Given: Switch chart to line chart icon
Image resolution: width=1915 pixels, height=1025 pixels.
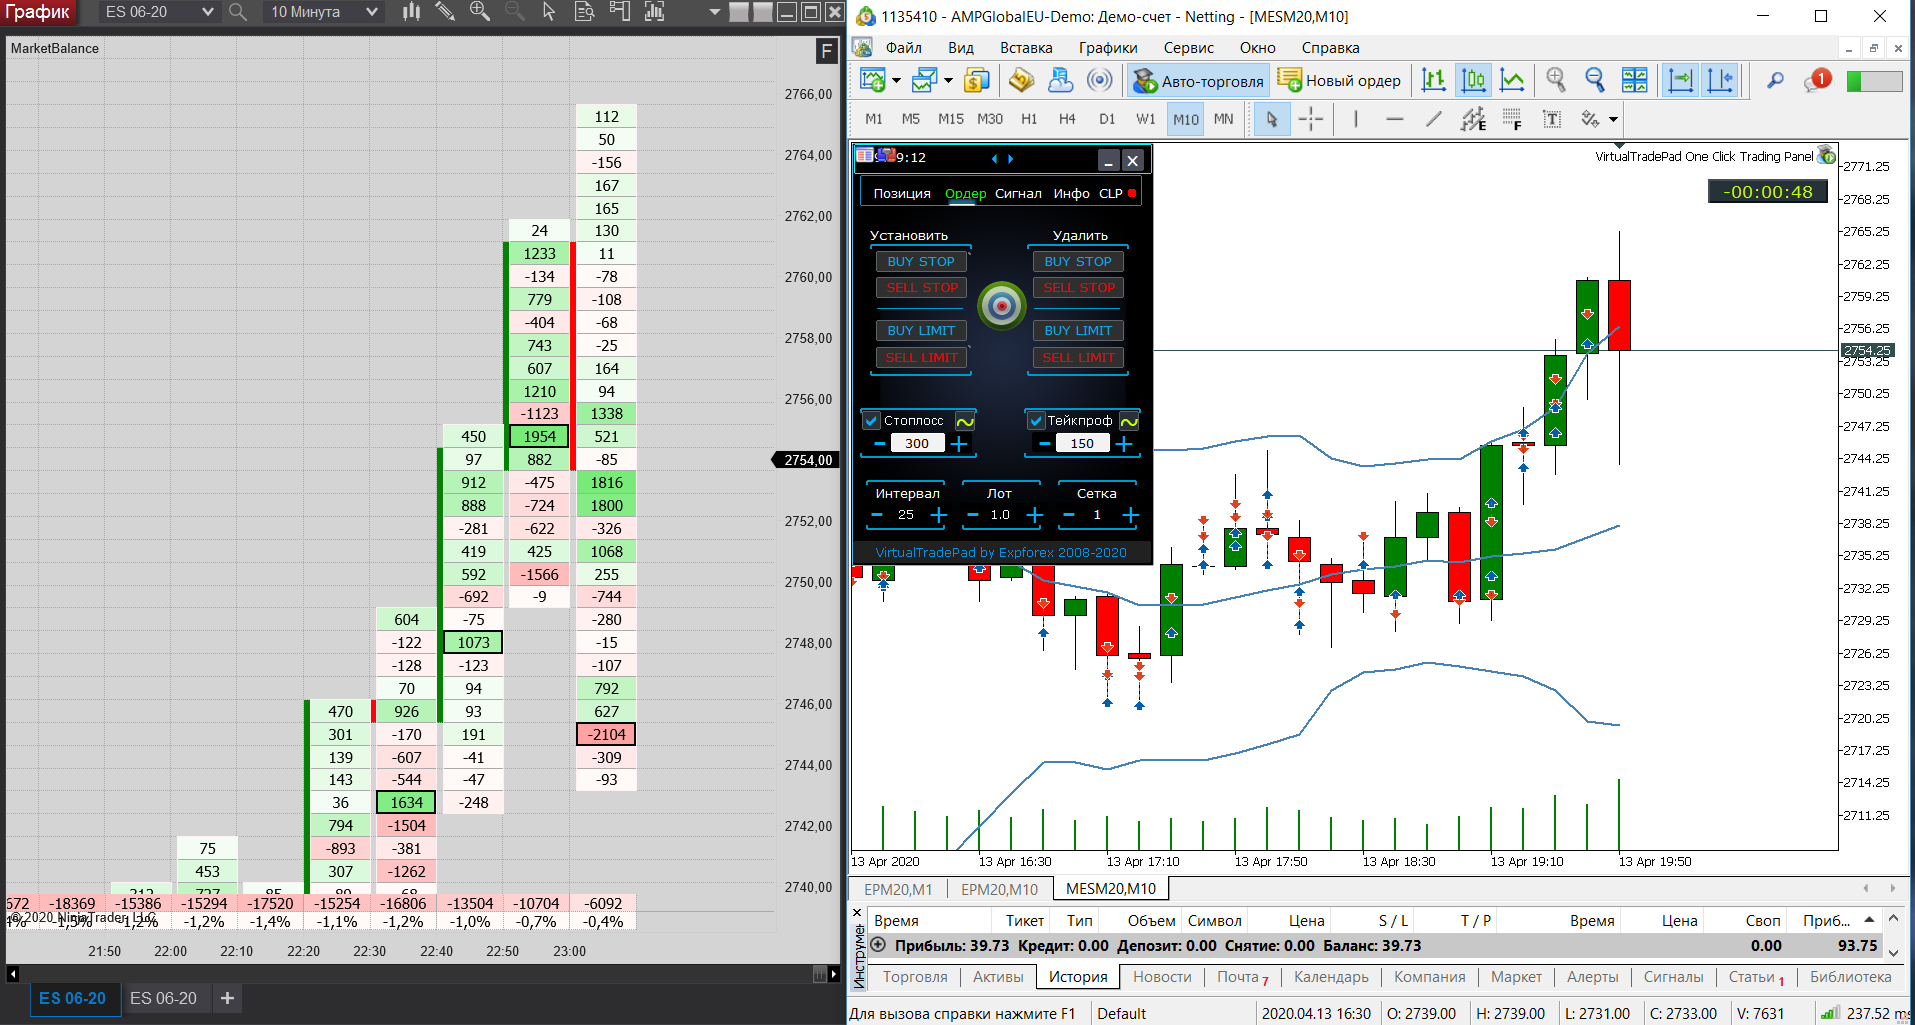Looking at the screenshot, I should point(1512,81).
